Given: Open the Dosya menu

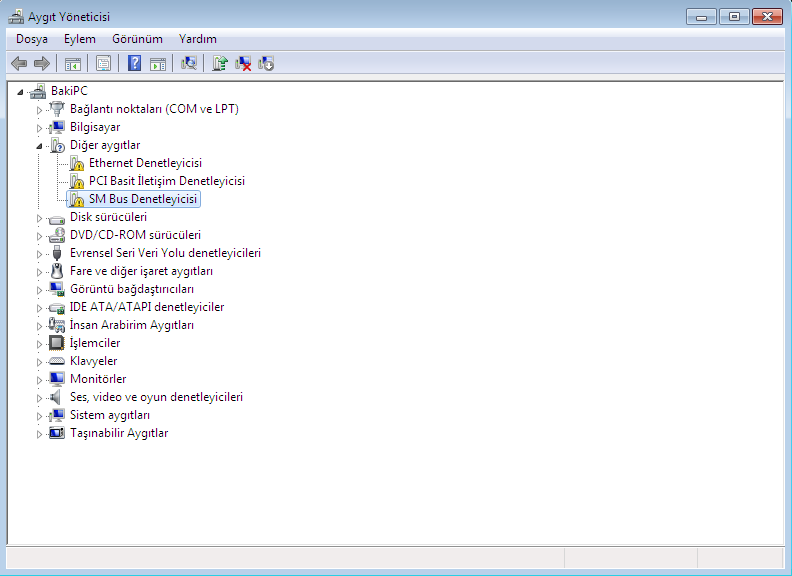Looking at the screenshot, I should pos(32,39).
